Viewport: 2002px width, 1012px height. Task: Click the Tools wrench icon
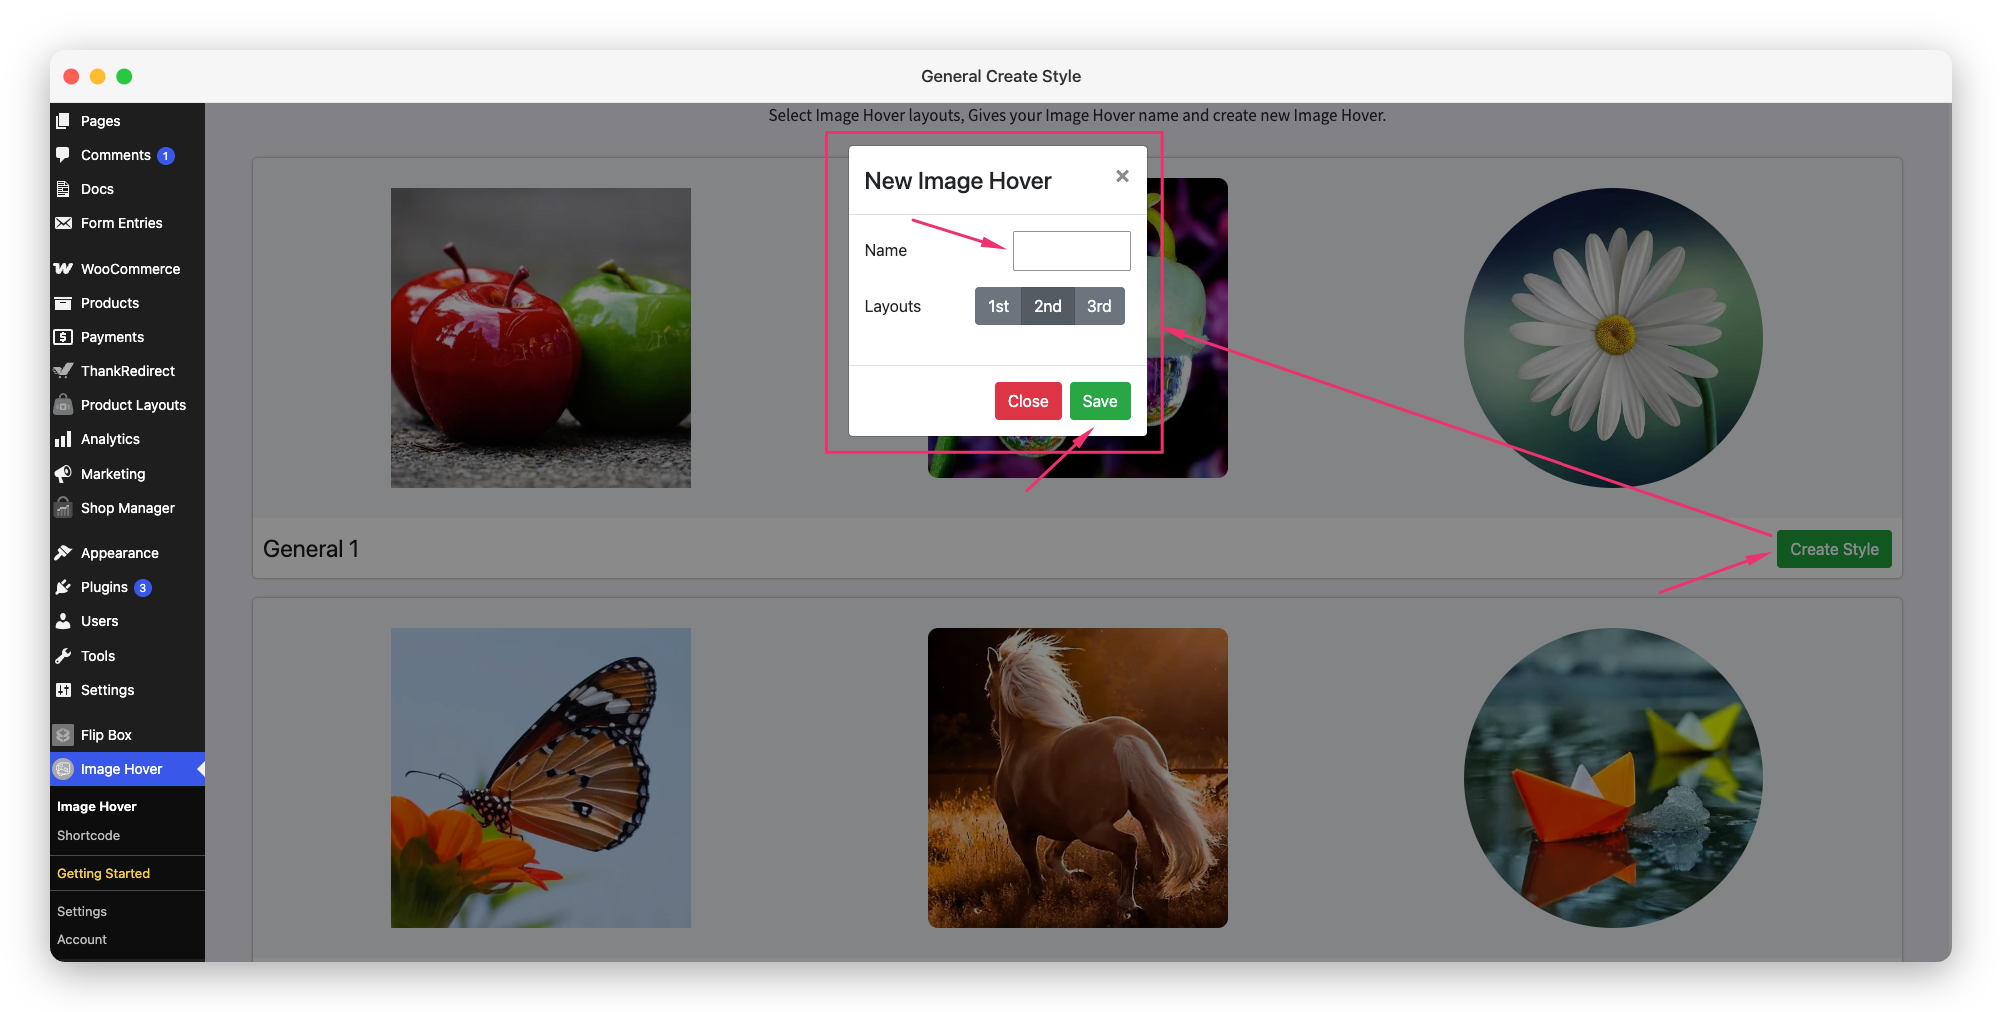tap(63, 656)
